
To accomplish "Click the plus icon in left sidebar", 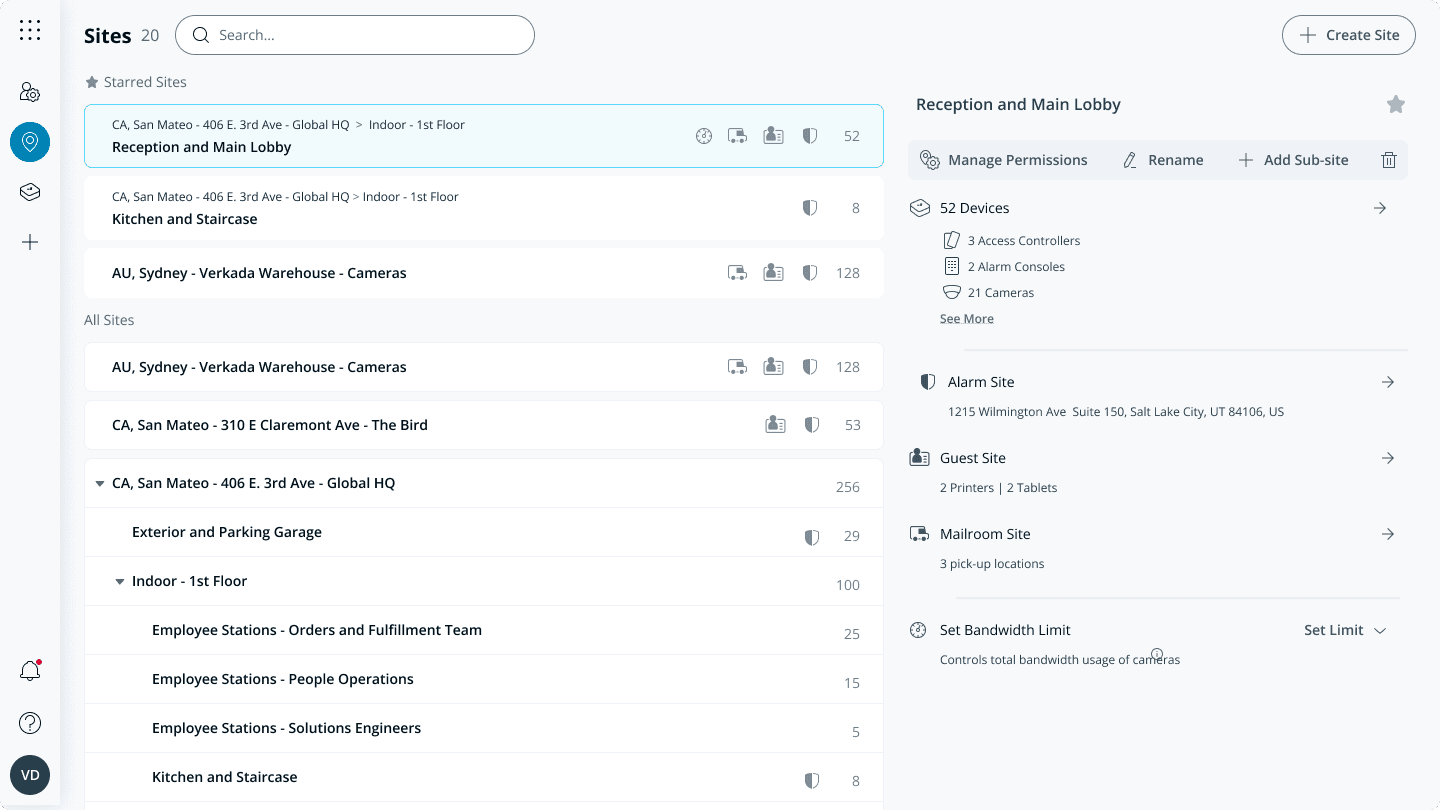I will point(30,242).
